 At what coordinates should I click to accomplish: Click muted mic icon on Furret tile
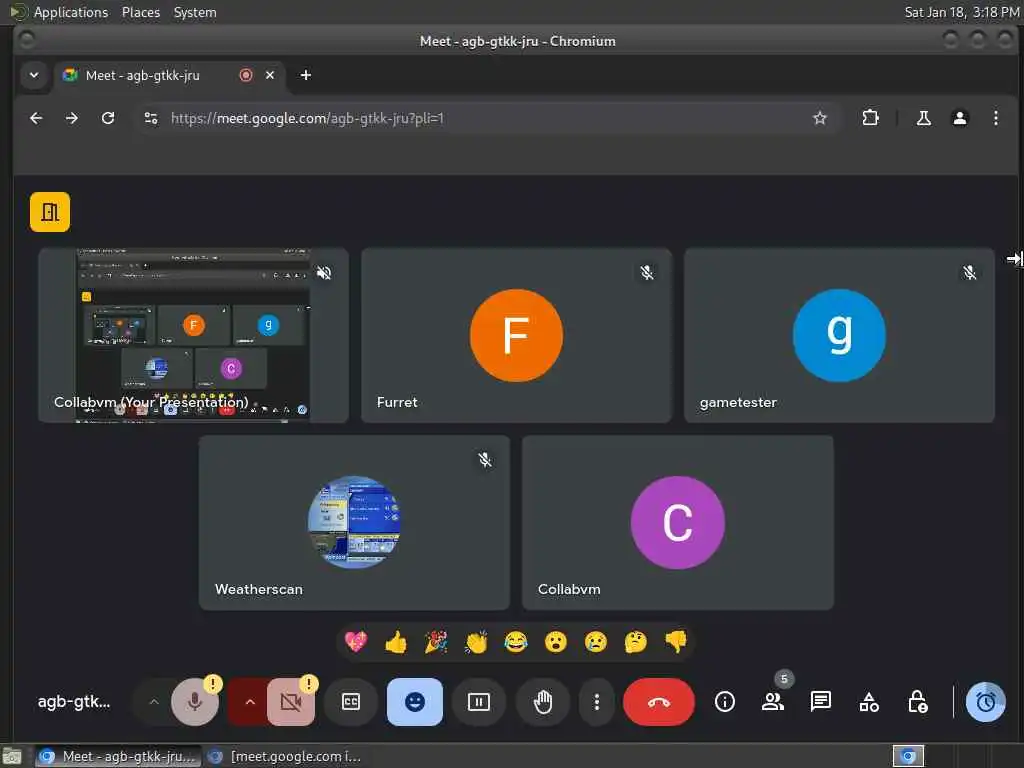pyautogui.click(x=647, y=272)
